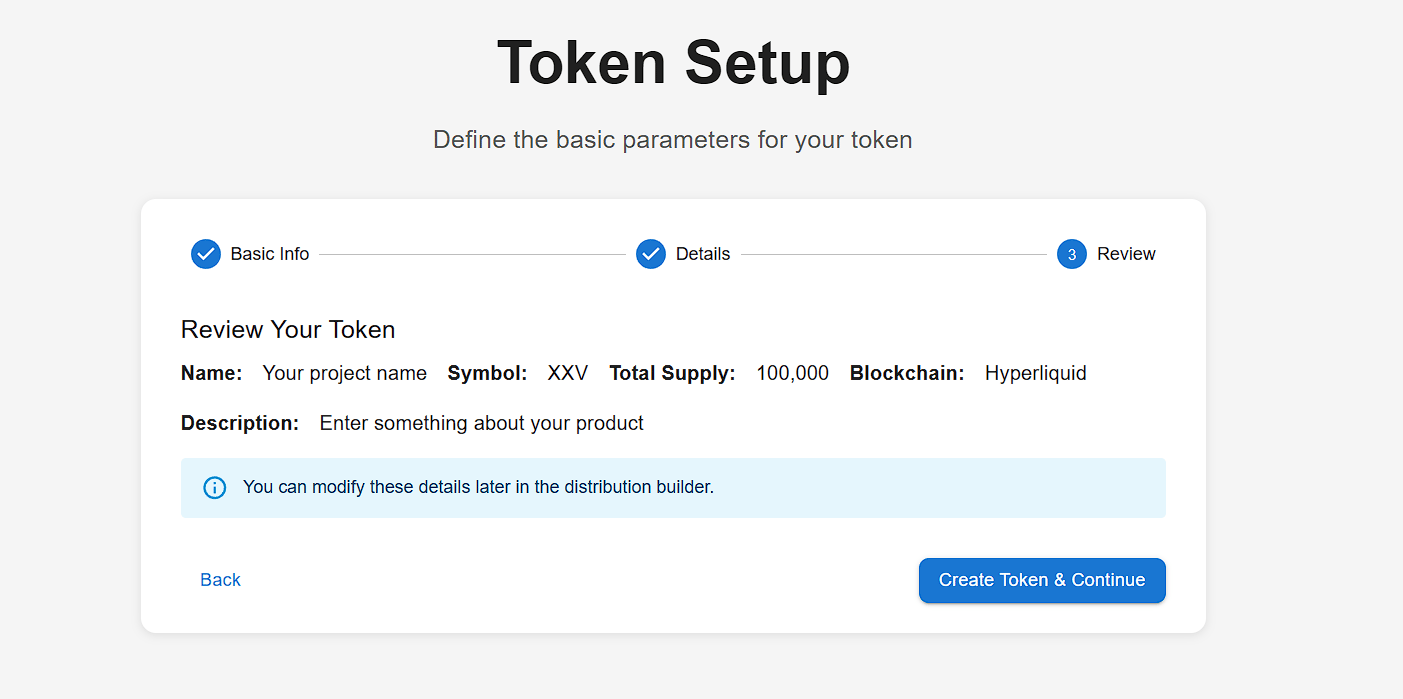The image size is (1403, 699).
Task: Click the 'Define the basic parameters' subtitle
Action: tap(672, 139)
